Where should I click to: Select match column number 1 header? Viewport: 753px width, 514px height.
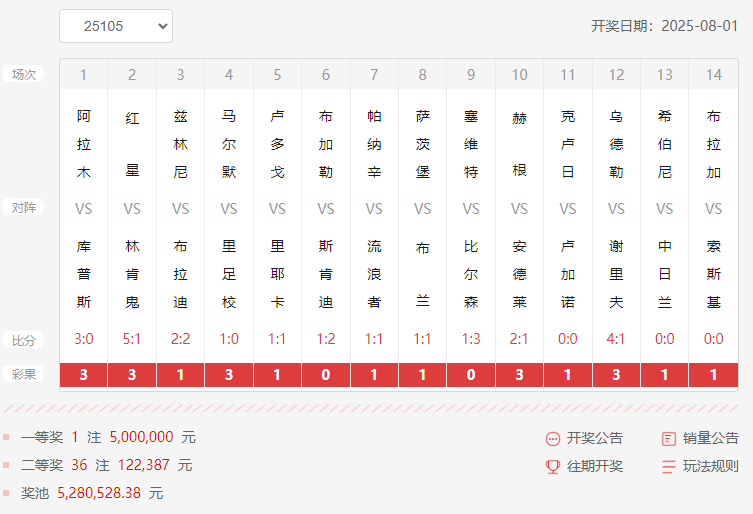point(84,74)
